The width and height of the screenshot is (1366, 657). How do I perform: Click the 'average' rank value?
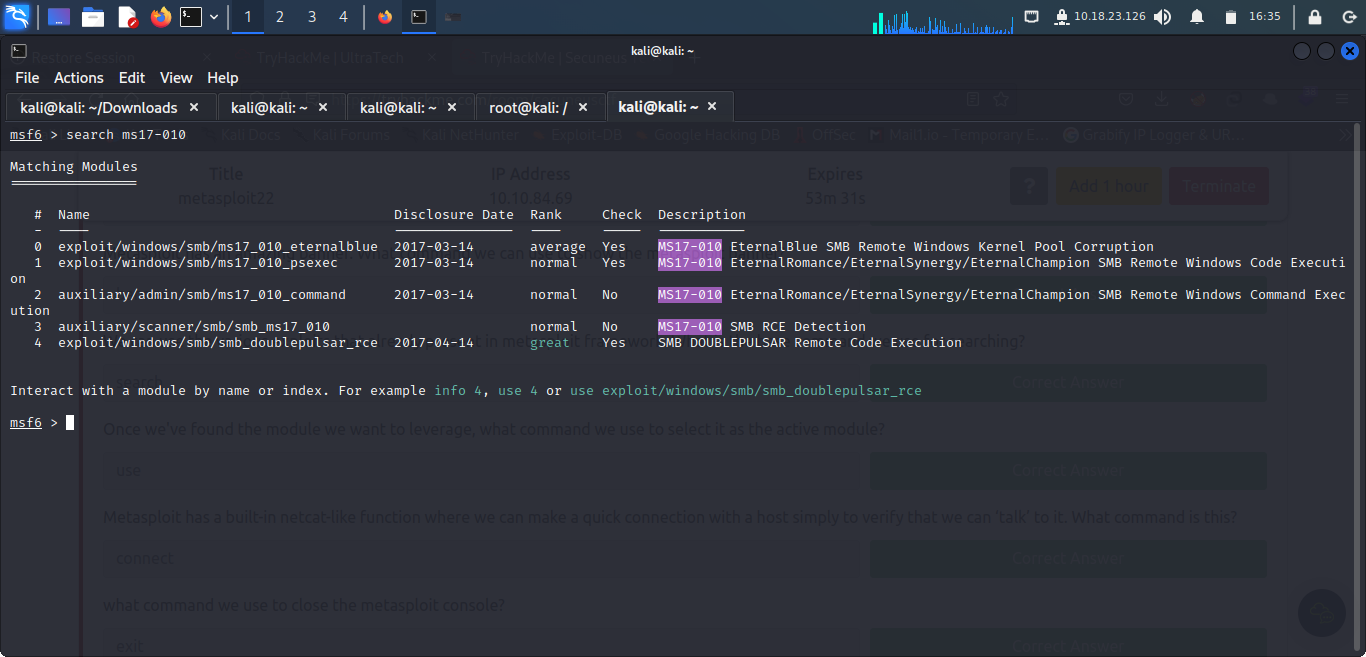point(558,247)
